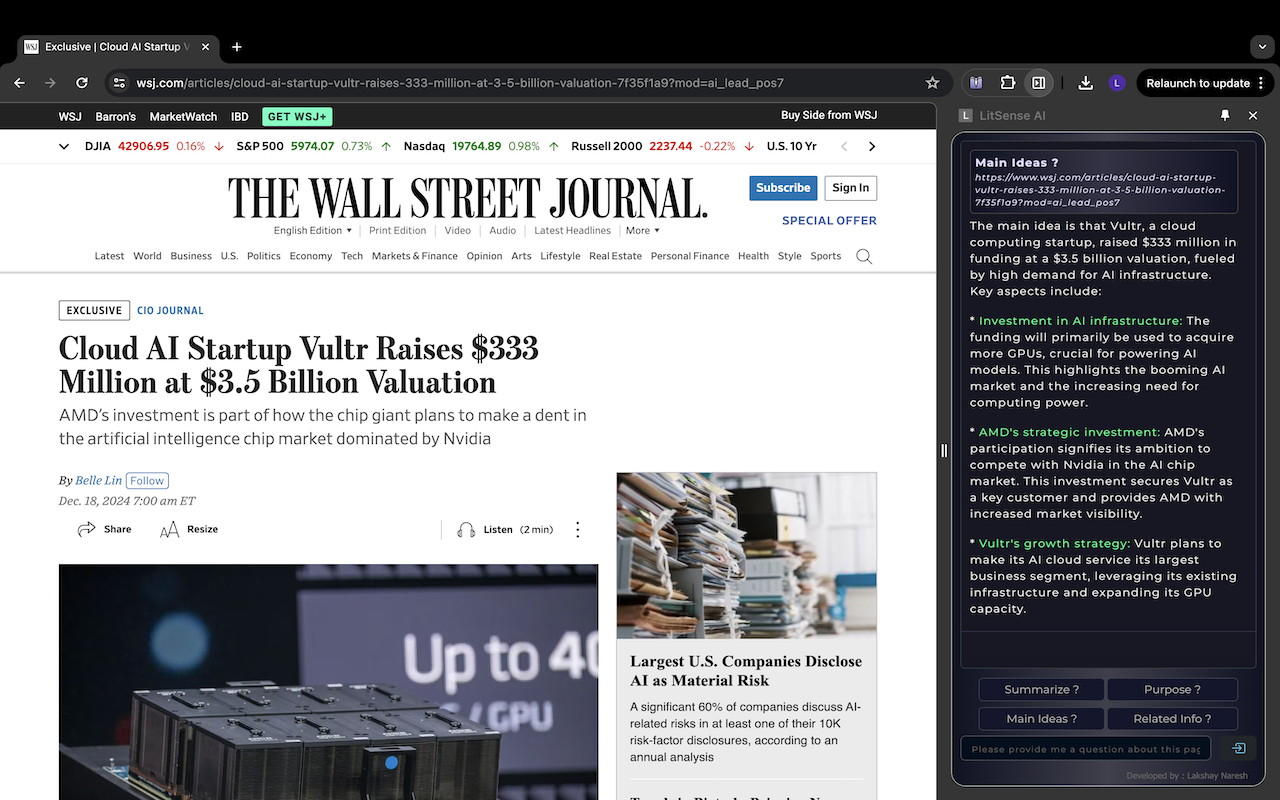Open the WSJ search magnifier icon
Screen dimensions: 1280x800
pos(864,257)
